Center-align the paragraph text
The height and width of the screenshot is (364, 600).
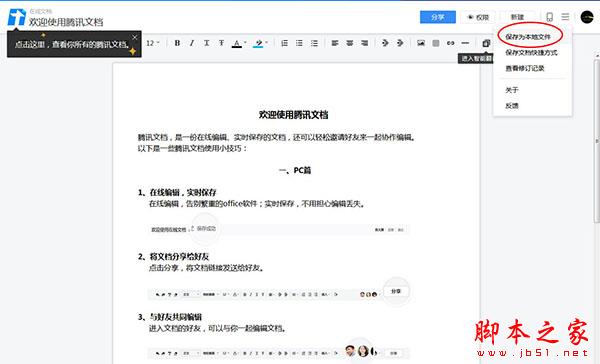click(350, 43)
